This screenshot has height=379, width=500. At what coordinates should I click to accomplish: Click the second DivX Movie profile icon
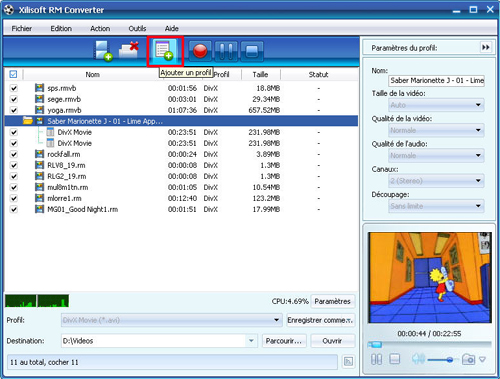[50, 143]
